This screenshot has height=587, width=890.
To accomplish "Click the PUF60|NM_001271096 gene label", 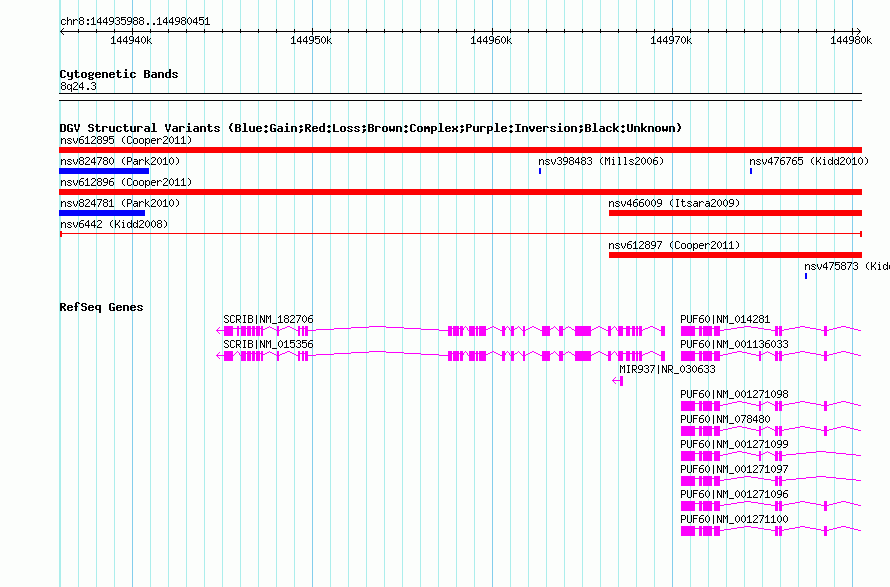I will pos(734,494).
